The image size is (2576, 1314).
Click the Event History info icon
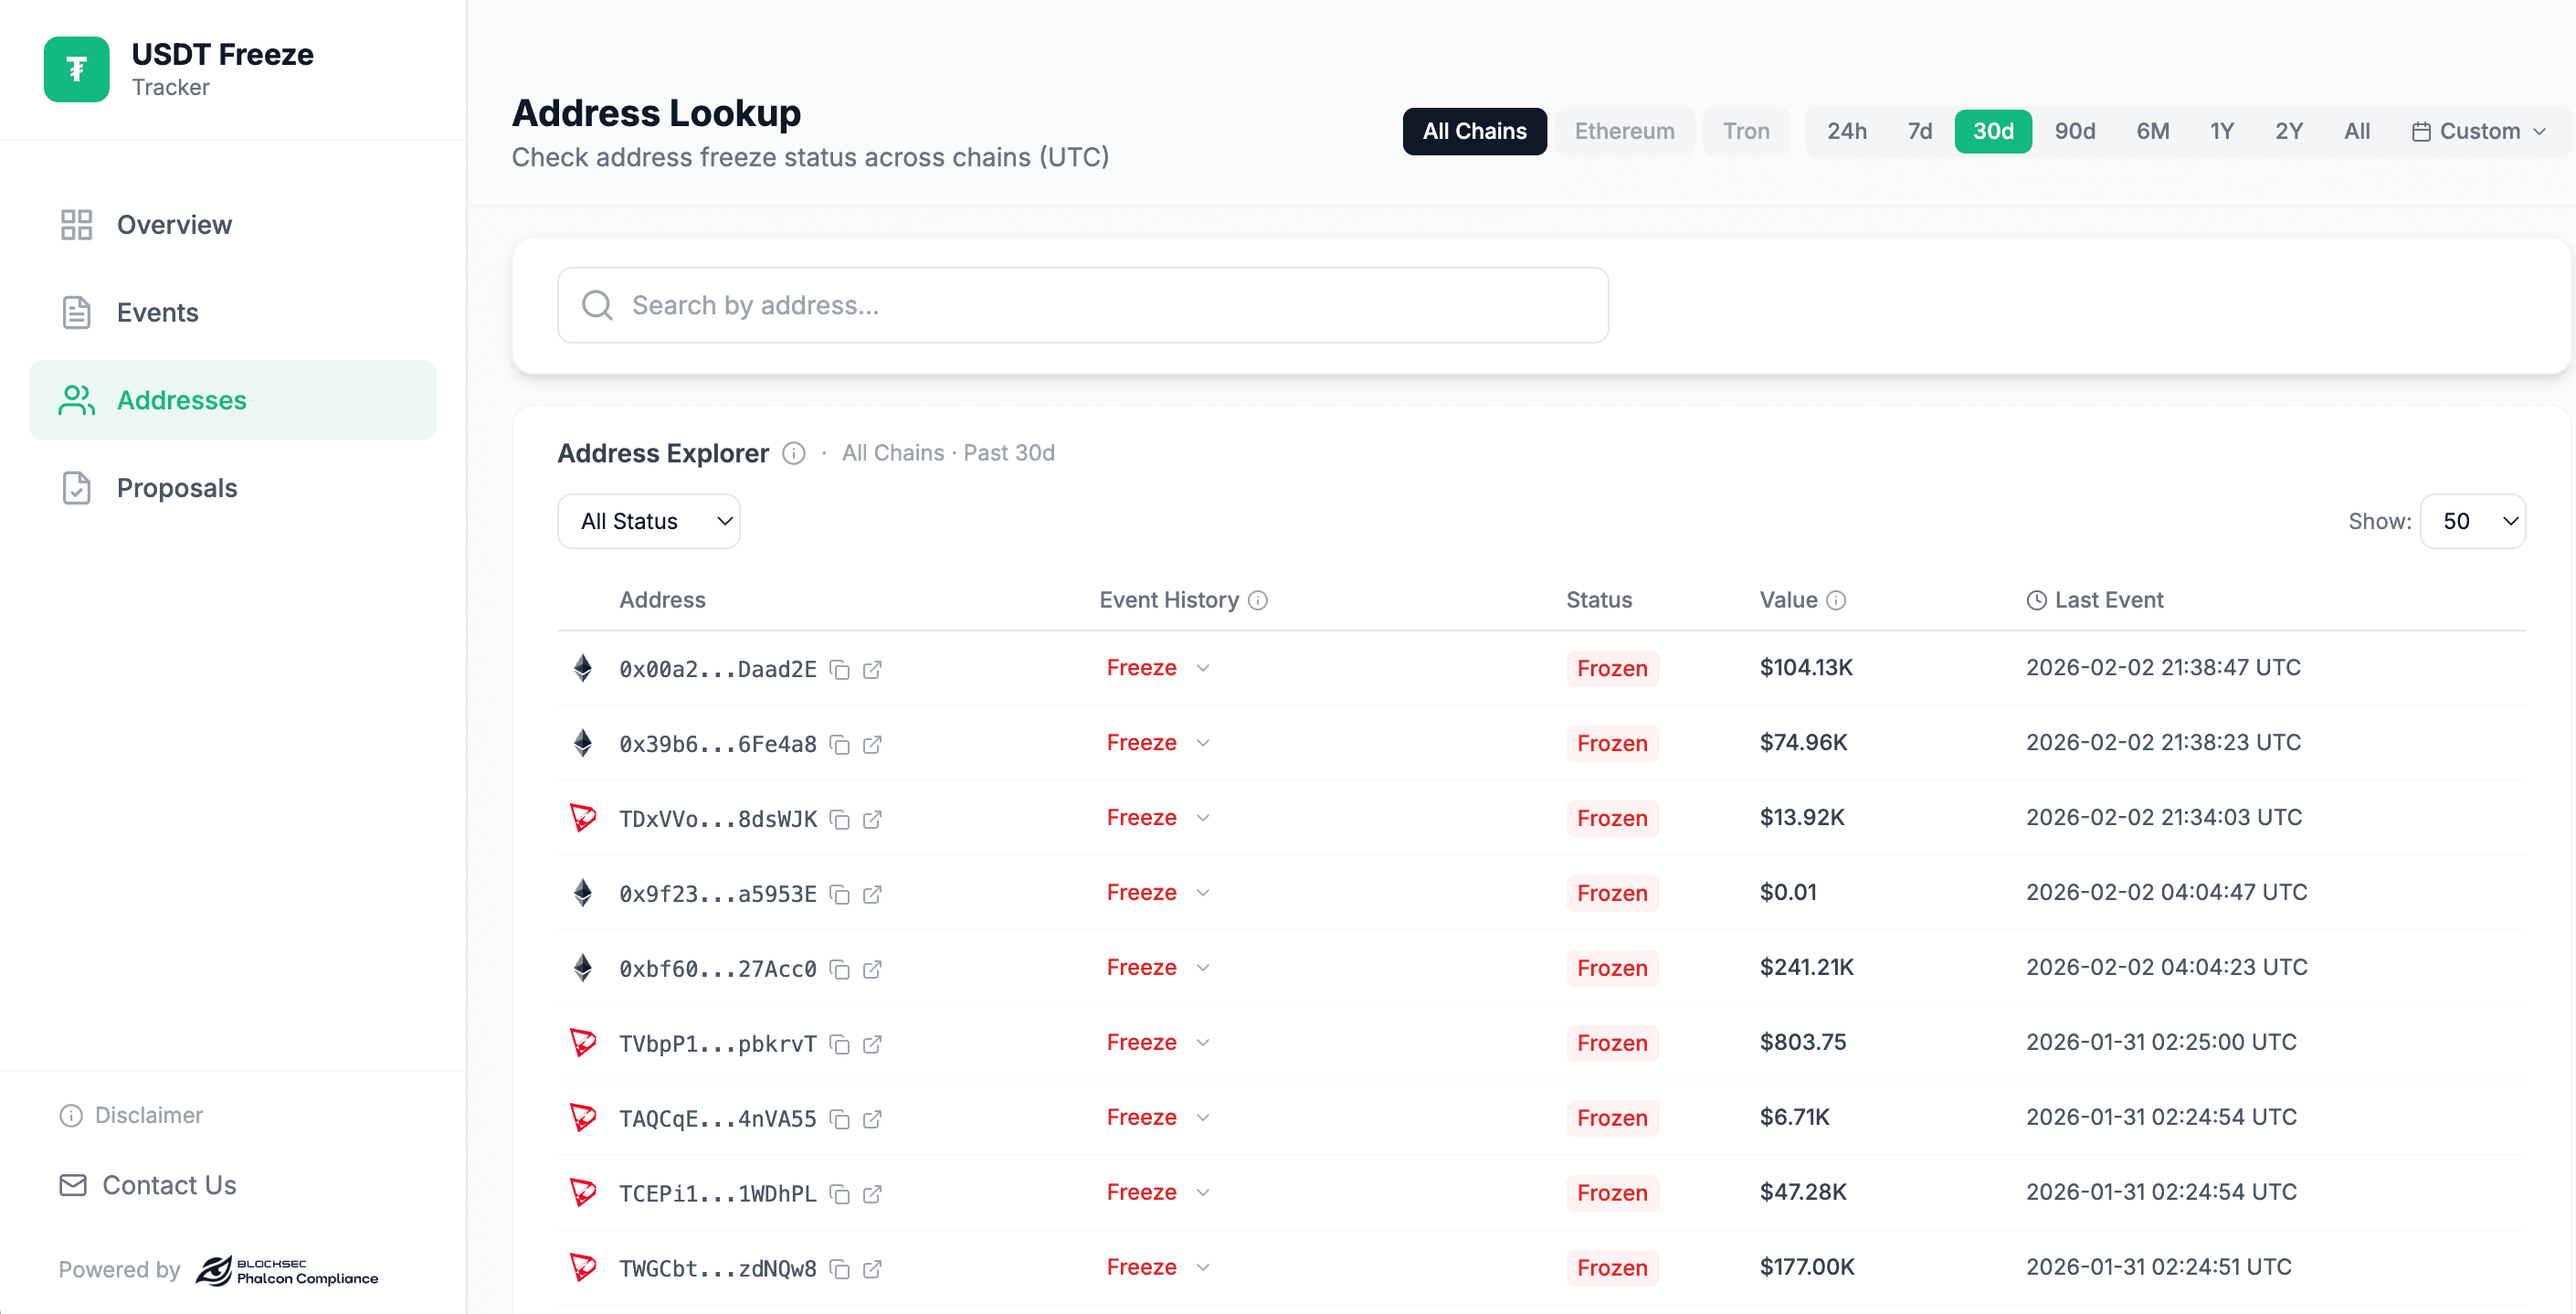[x=1258, y=600]
